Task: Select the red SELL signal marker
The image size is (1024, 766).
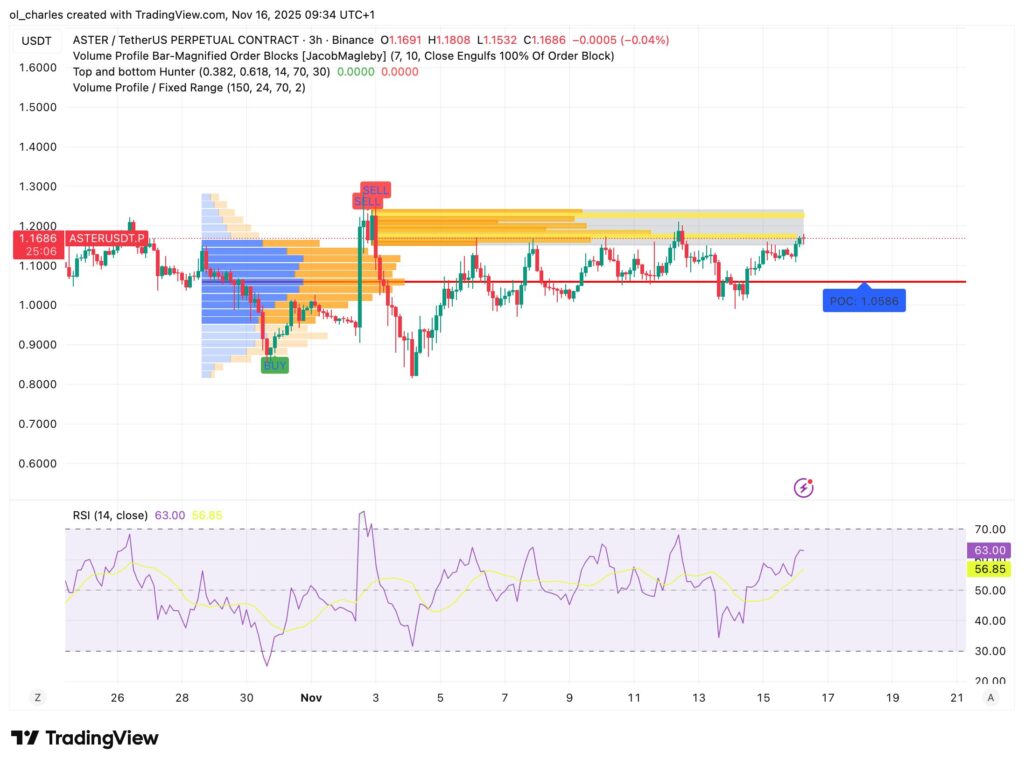Action: point(374,190)
